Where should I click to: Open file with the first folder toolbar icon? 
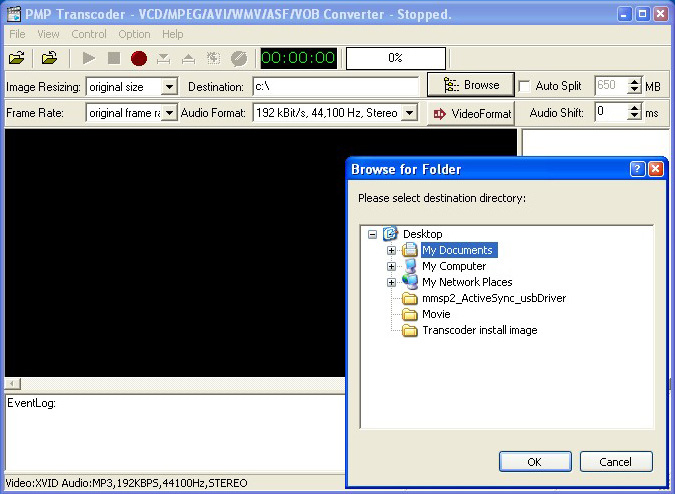pyautogui.click(x=17, y=58)
